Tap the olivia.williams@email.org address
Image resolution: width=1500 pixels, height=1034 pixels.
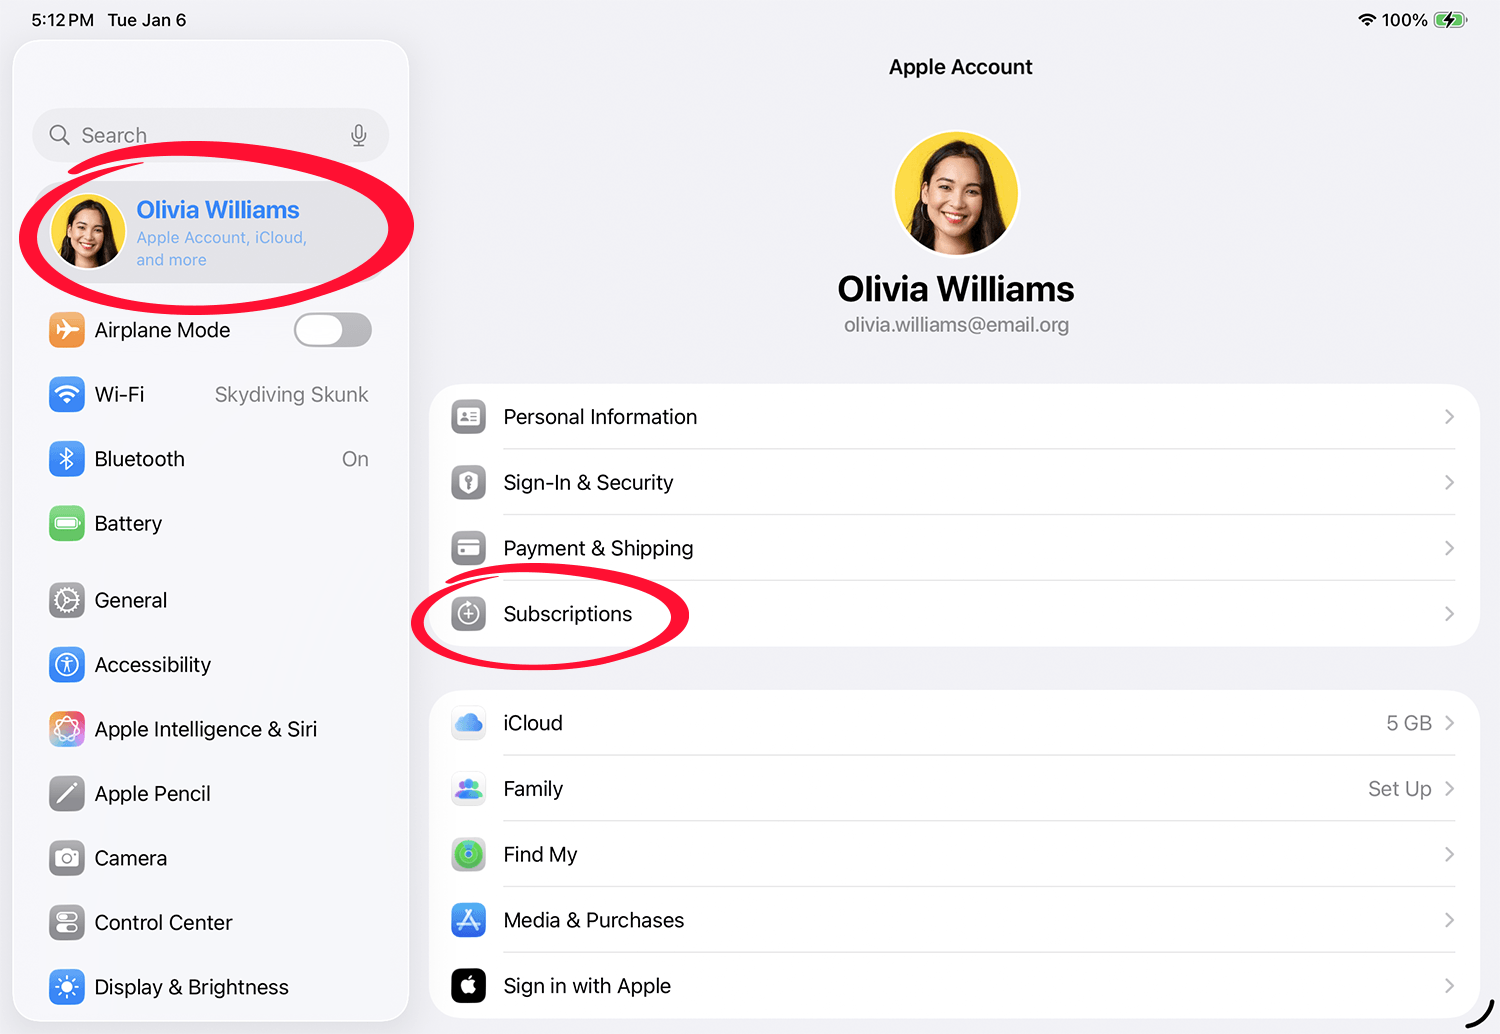coord(956,325)
